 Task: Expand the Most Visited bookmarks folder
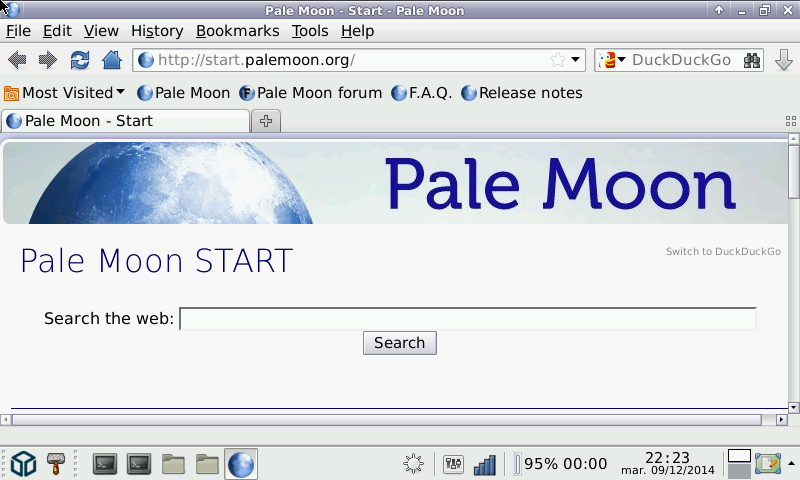pyautogui.click(x=65, y=93)
